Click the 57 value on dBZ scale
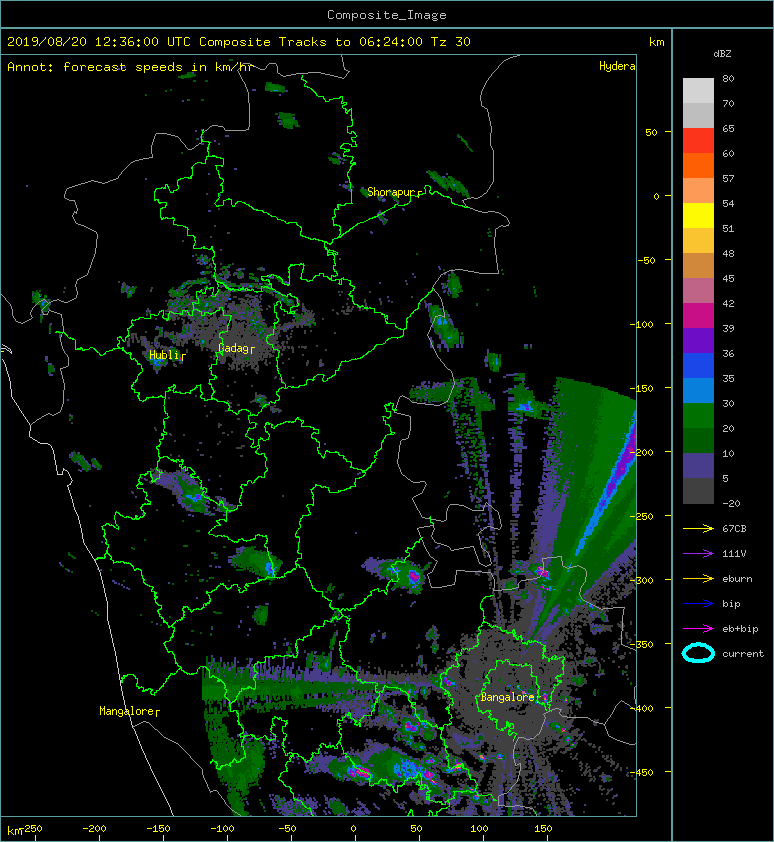Viewport: 774px width, 842px height. (728, 178)
